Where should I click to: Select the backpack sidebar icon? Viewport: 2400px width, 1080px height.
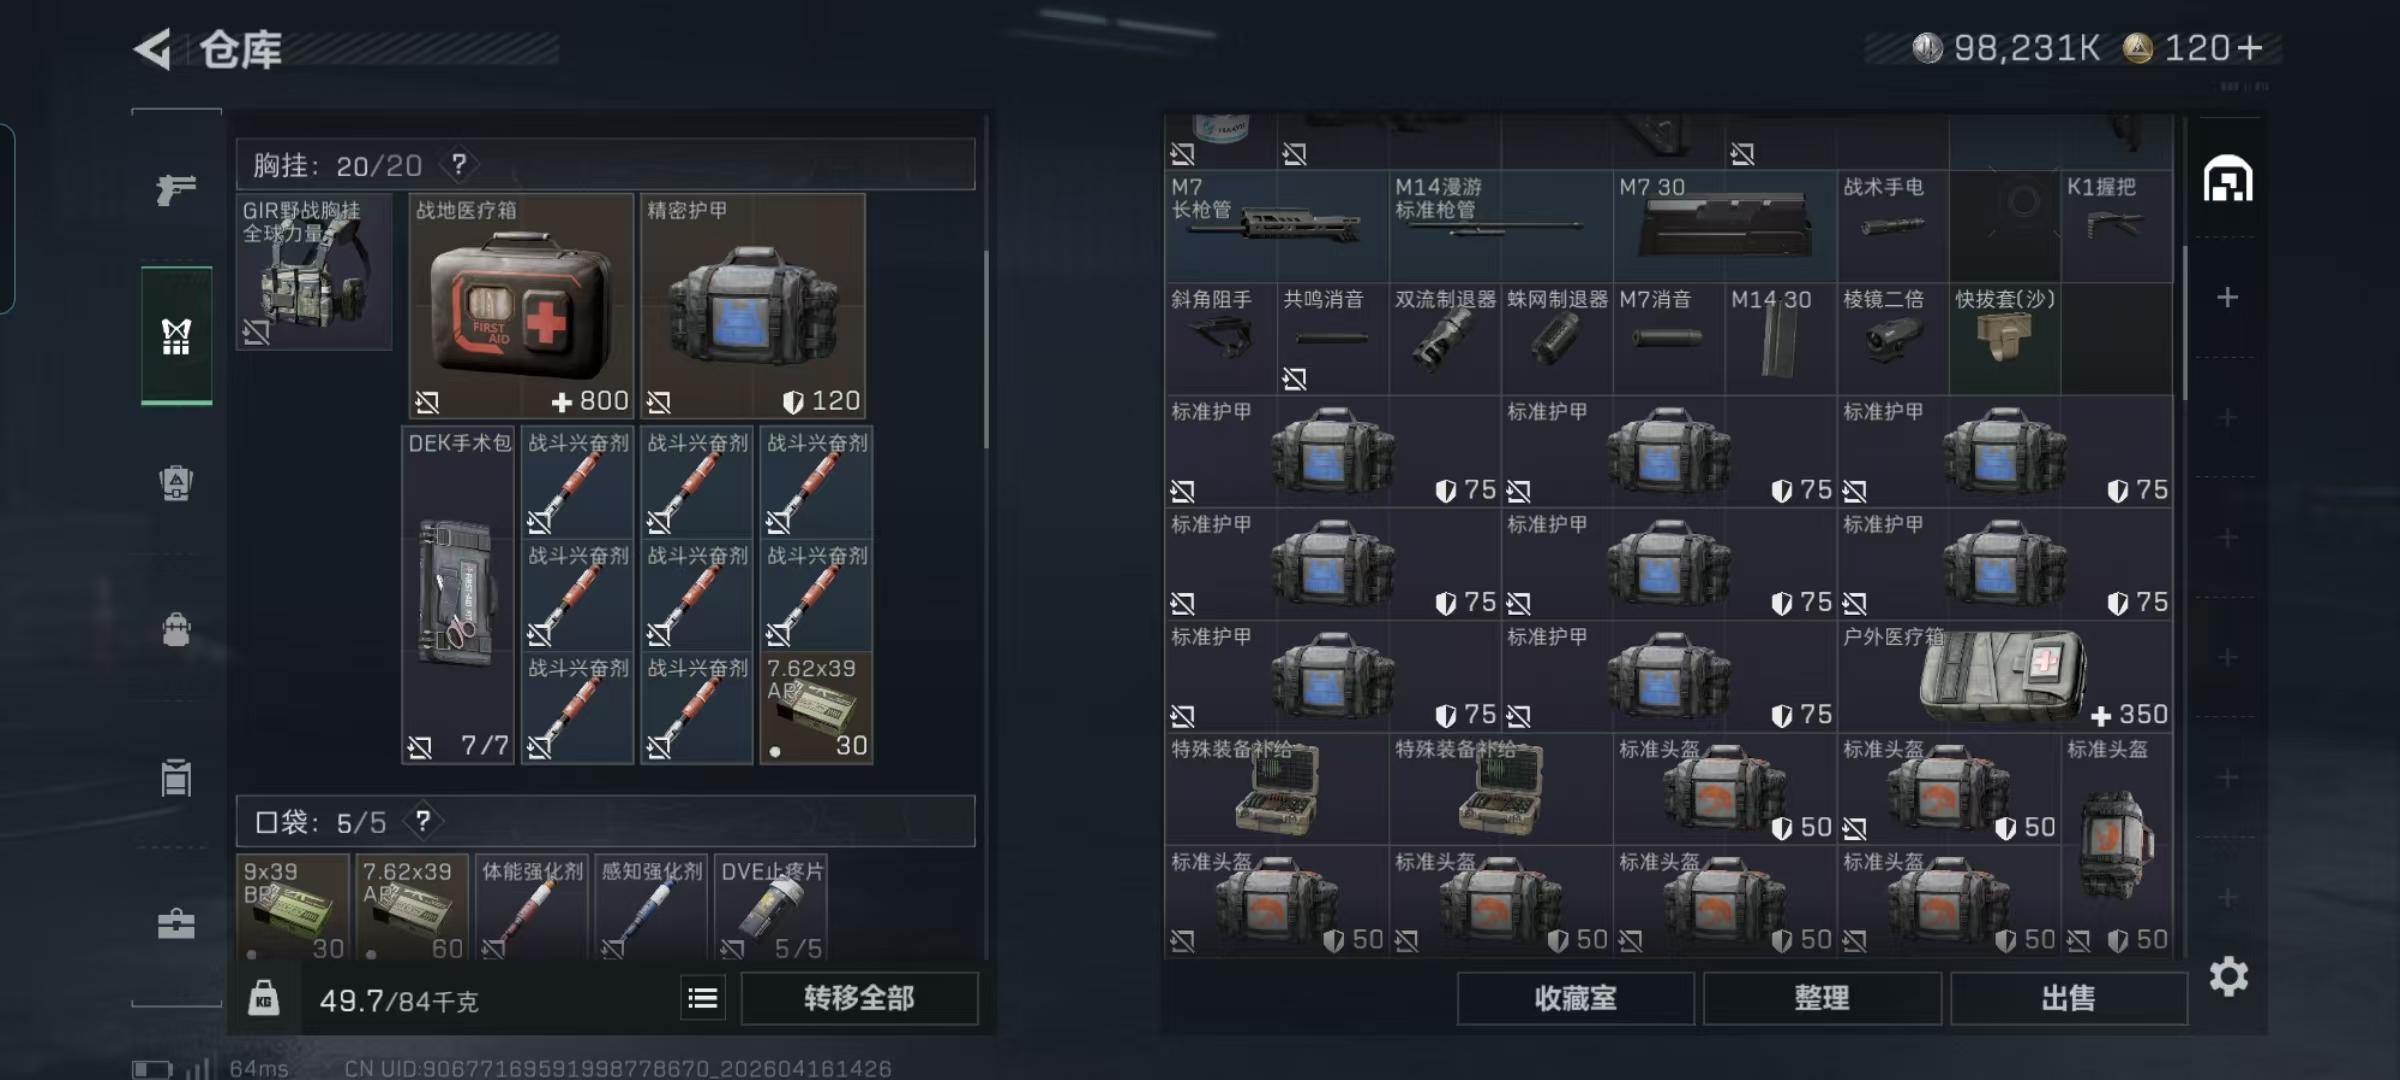176,630
